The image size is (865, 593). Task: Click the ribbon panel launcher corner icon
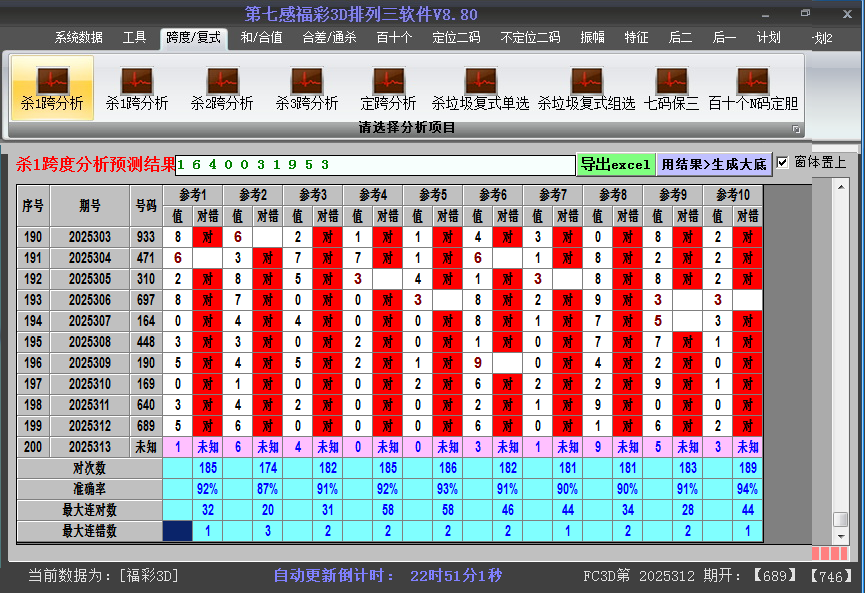pos(796,129)
